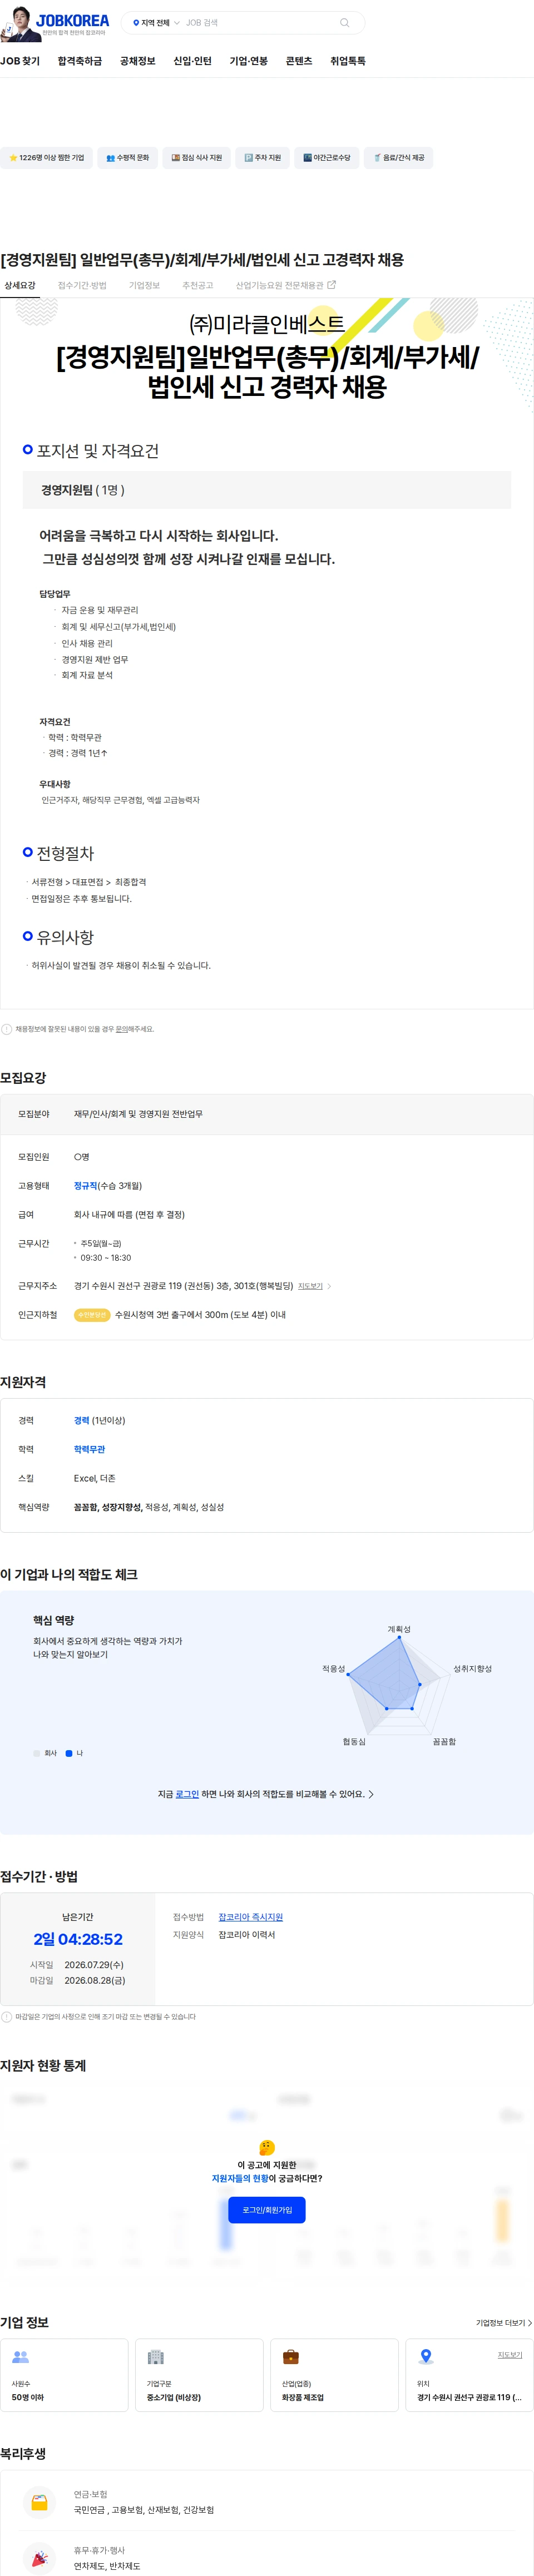Click the 수인분당선 subway line badge
Viewport: 534px width, 2576px height.
[92, 1315]
